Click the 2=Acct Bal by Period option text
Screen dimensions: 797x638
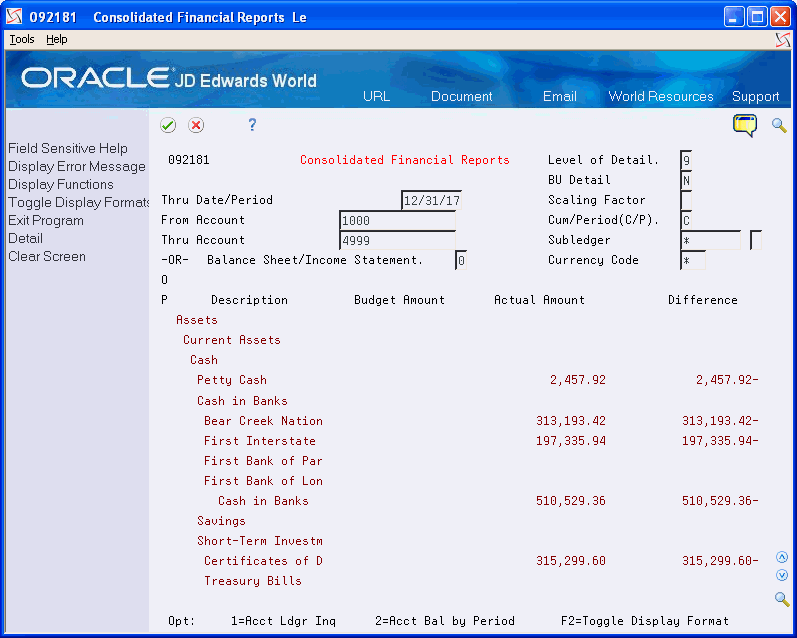click(445, 621)
